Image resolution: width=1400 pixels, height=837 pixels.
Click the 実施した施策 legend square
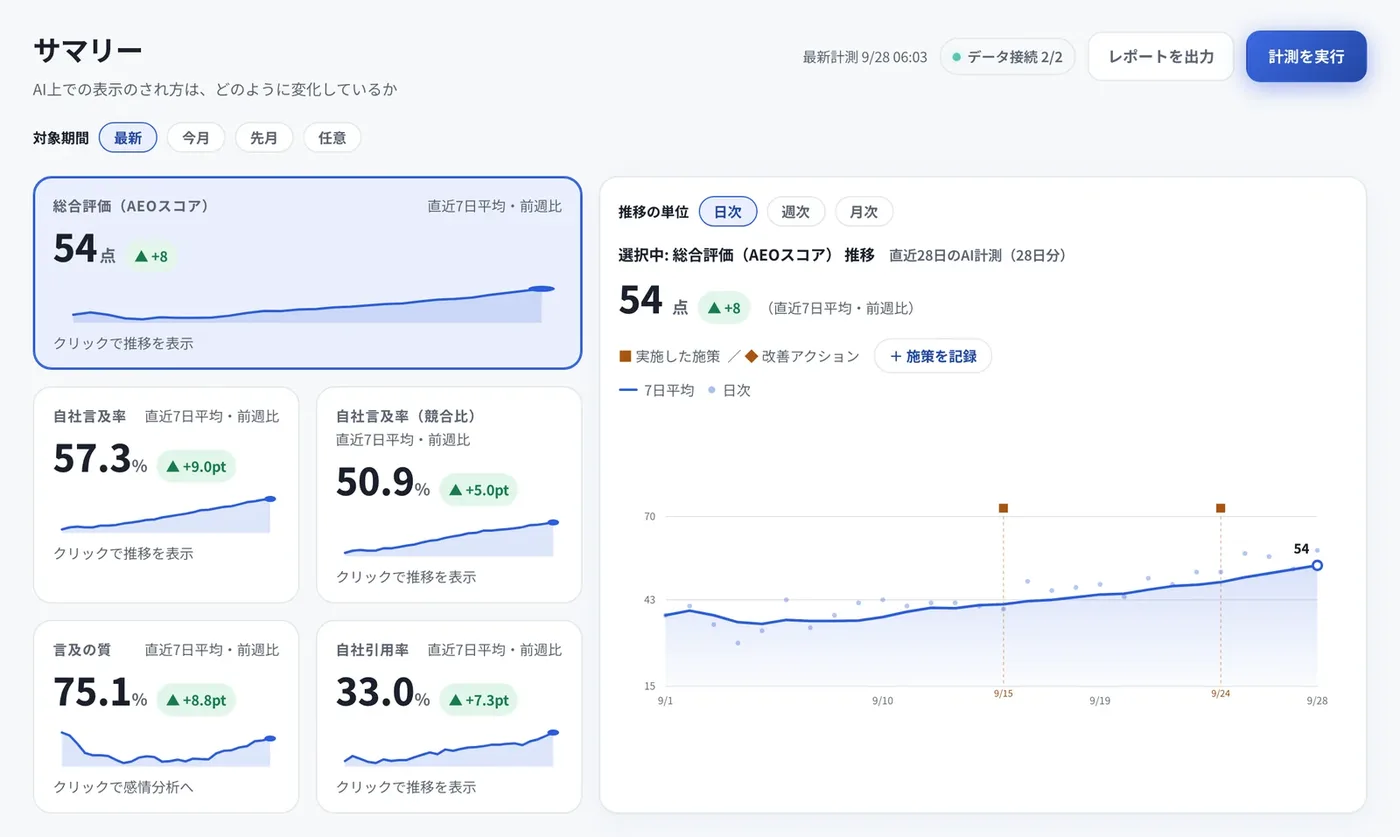(625, 356)
